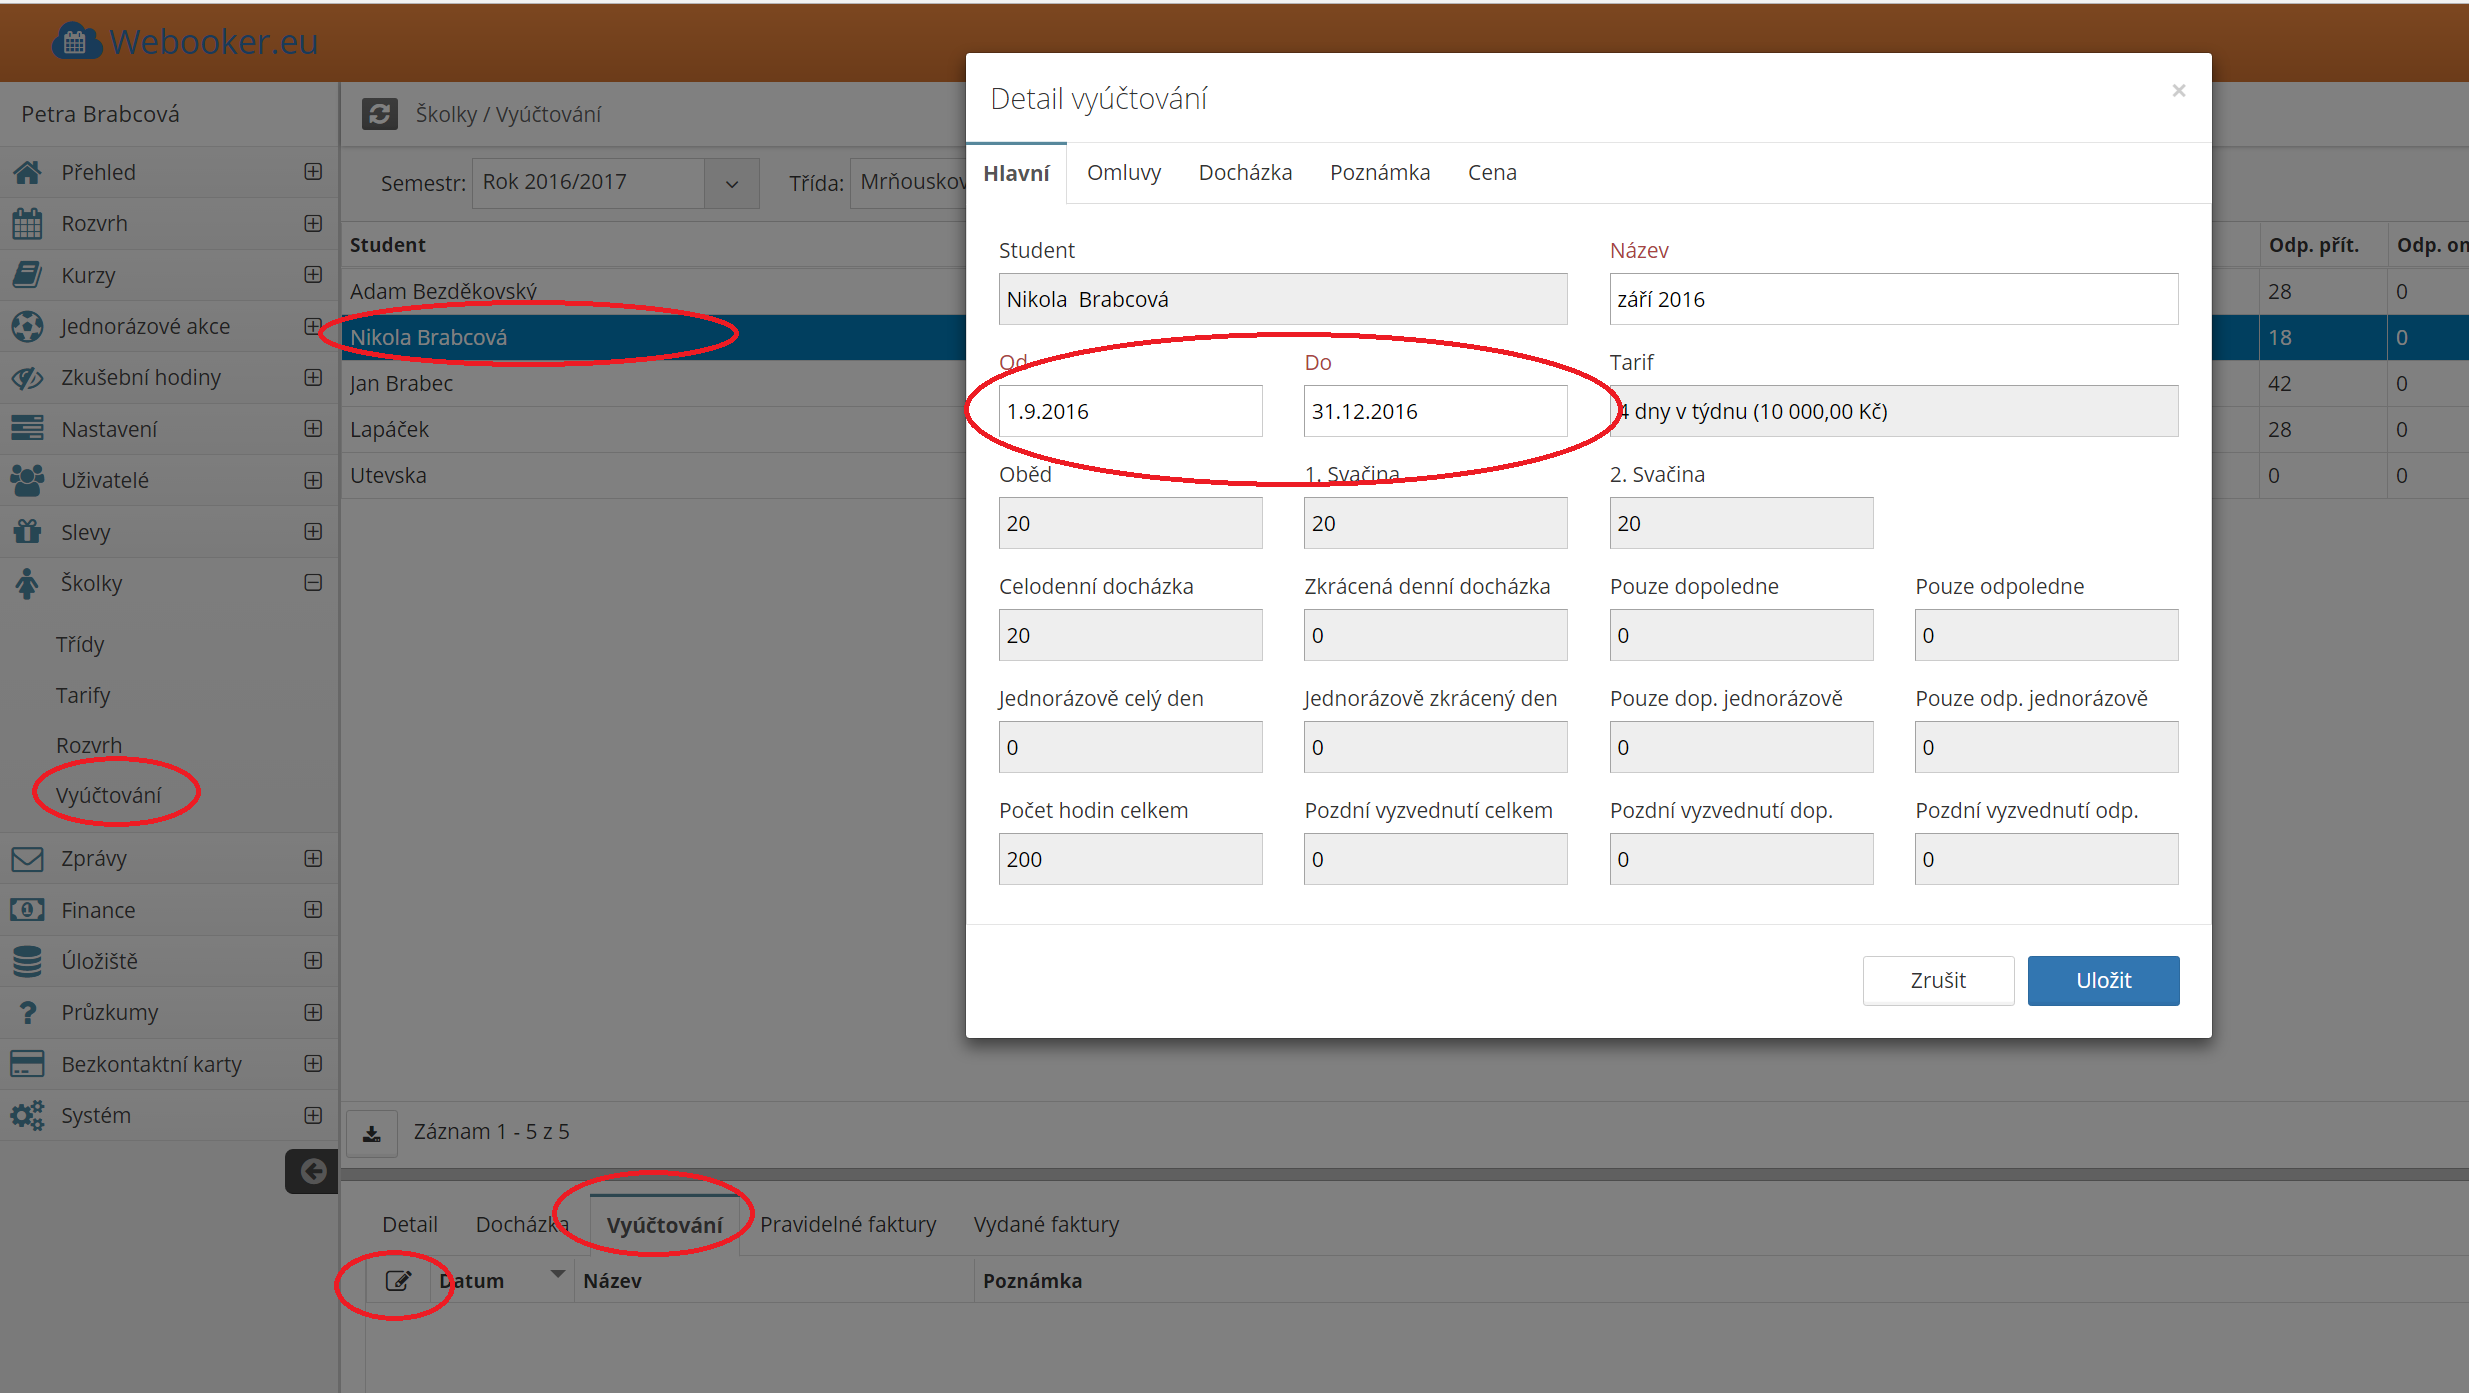Screen dimensions: 2469x1393
Task: Click the download export icon
Action: point(372,1133)
